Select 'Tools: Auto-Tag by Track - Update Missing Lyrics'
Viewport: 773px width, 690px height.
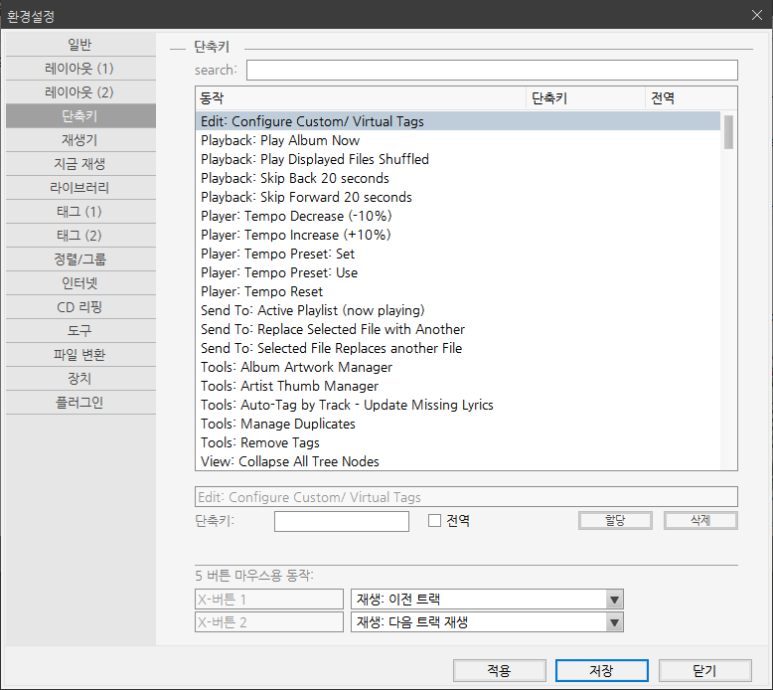pyautogui.click(x=458, y=405)
